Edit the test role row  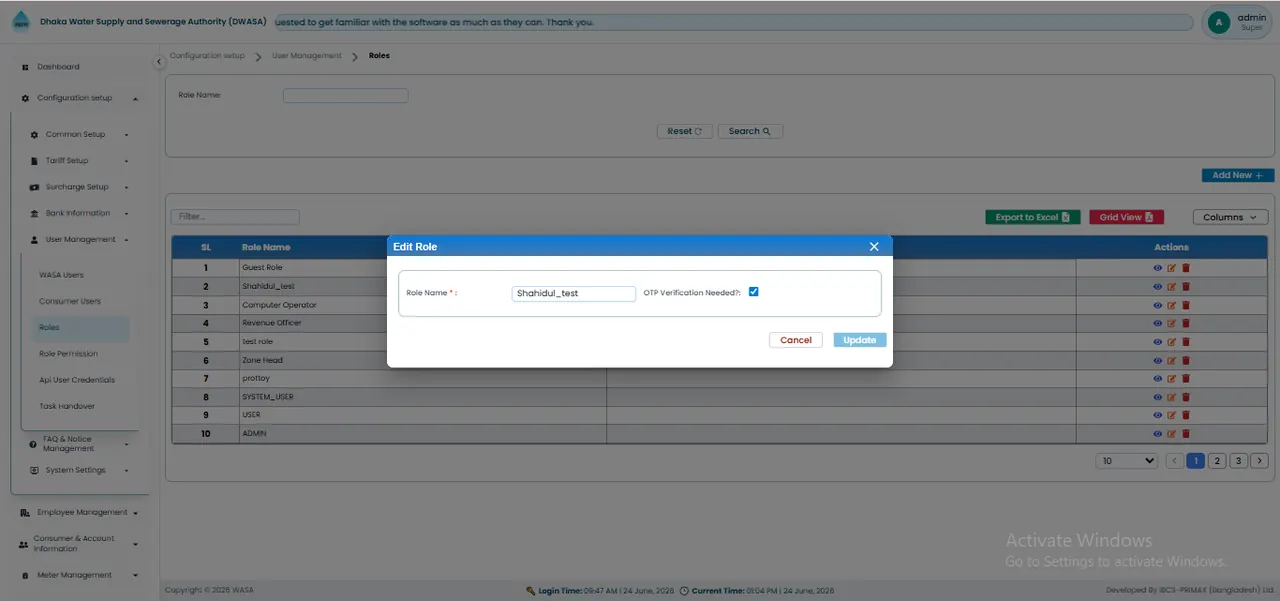pos(1172,341)
